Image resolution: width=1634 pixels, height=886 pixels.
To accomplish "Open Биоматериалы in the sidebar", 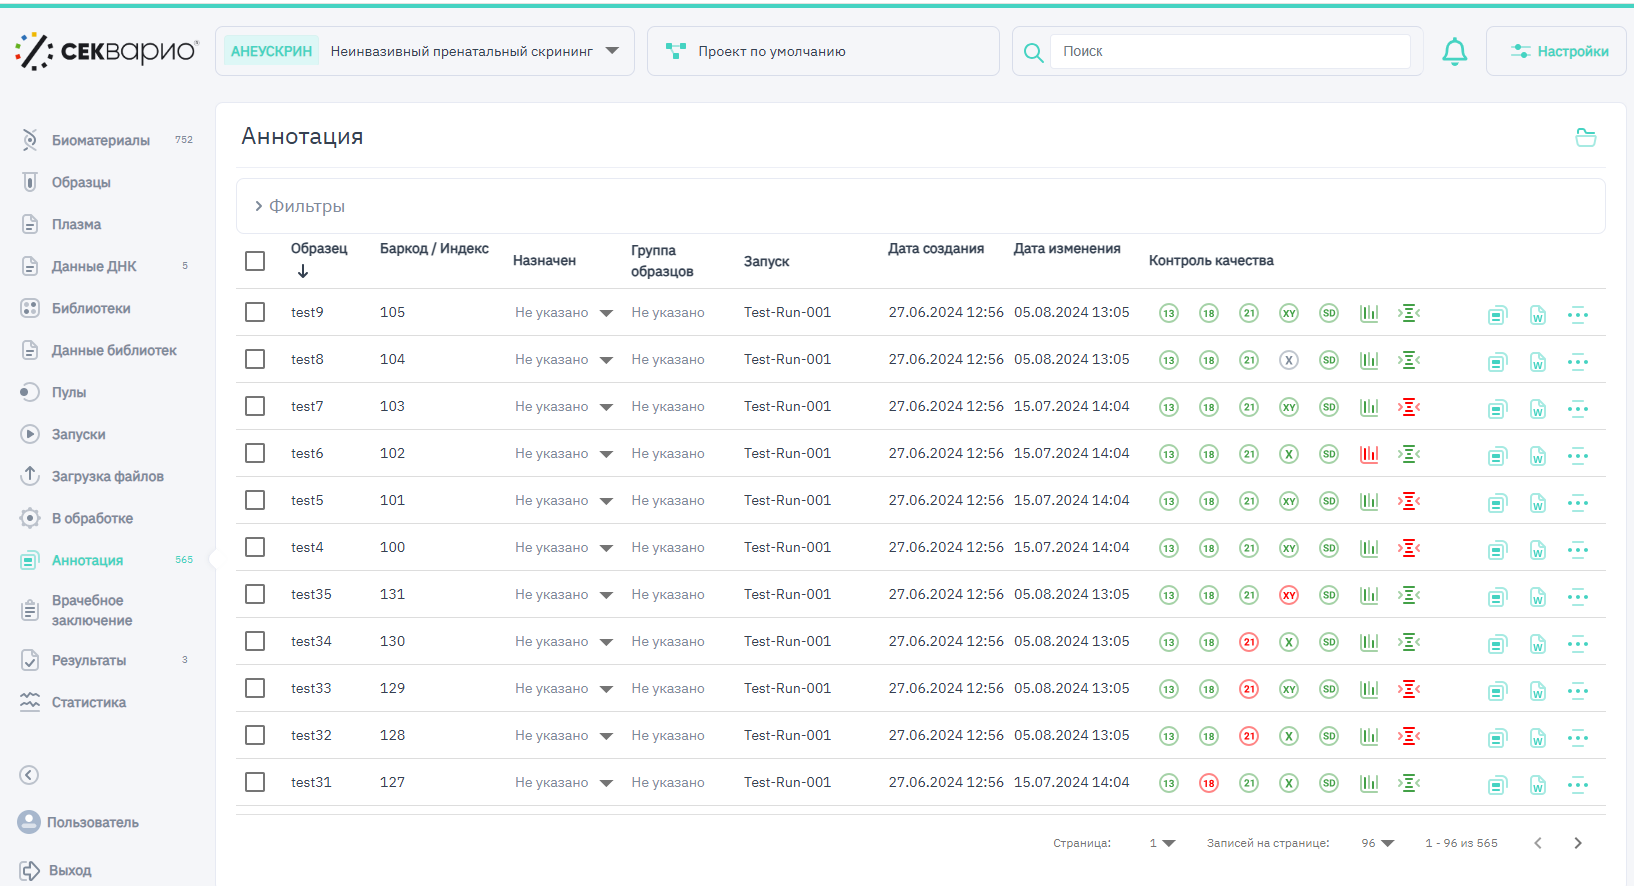I will 100,141.
